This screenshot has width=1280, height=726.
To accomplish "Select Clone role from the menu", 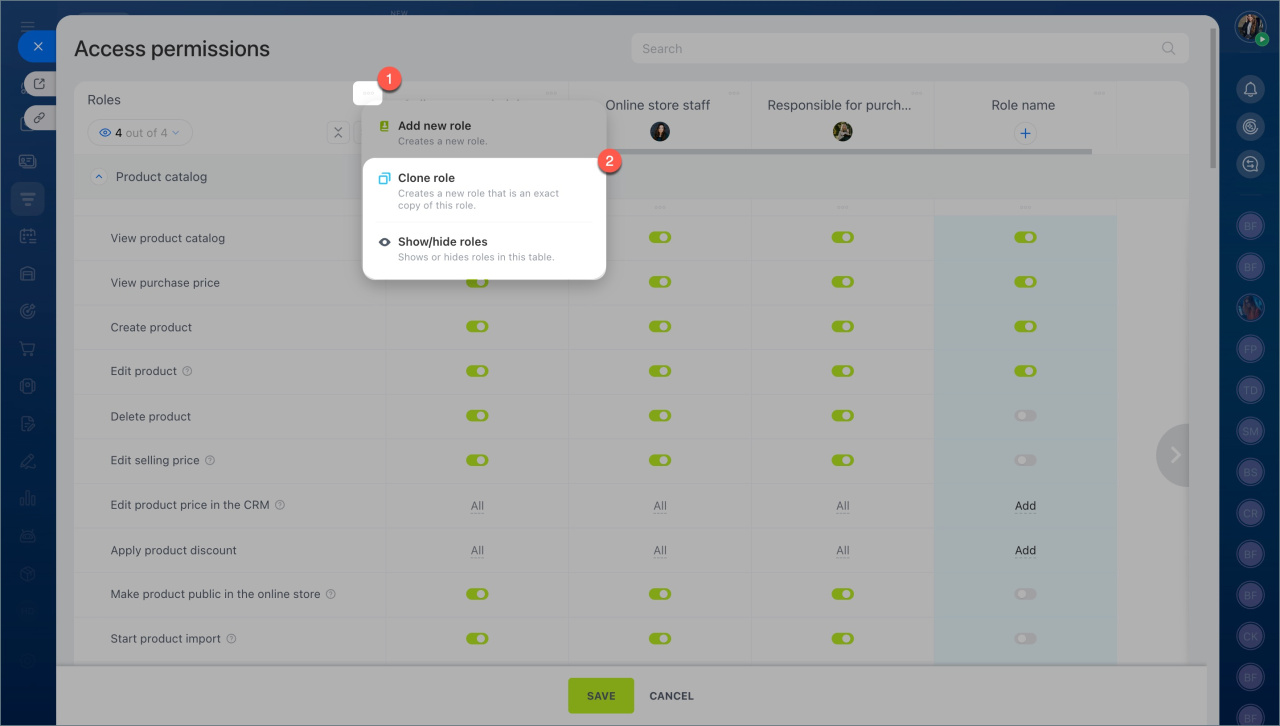I will pos(427,178).
